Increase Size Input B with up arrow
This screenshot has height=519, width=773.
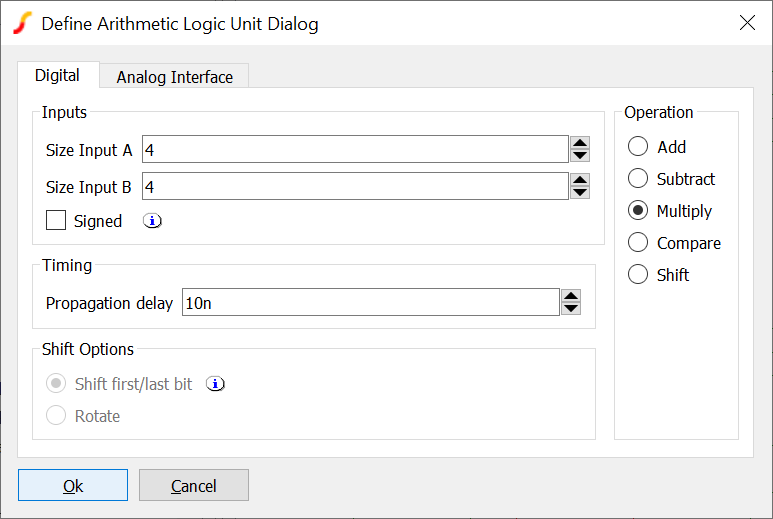pos(580,180)
